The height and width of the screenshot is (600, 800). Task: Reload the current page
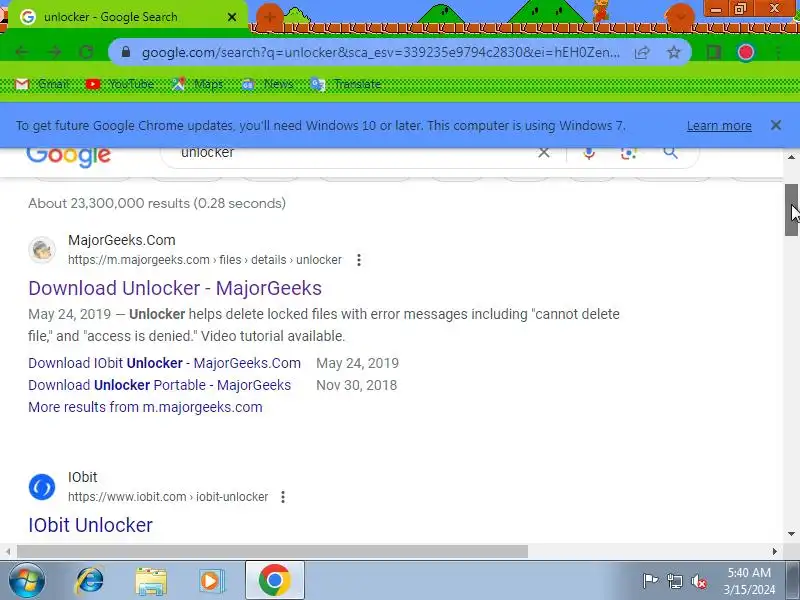86,52
